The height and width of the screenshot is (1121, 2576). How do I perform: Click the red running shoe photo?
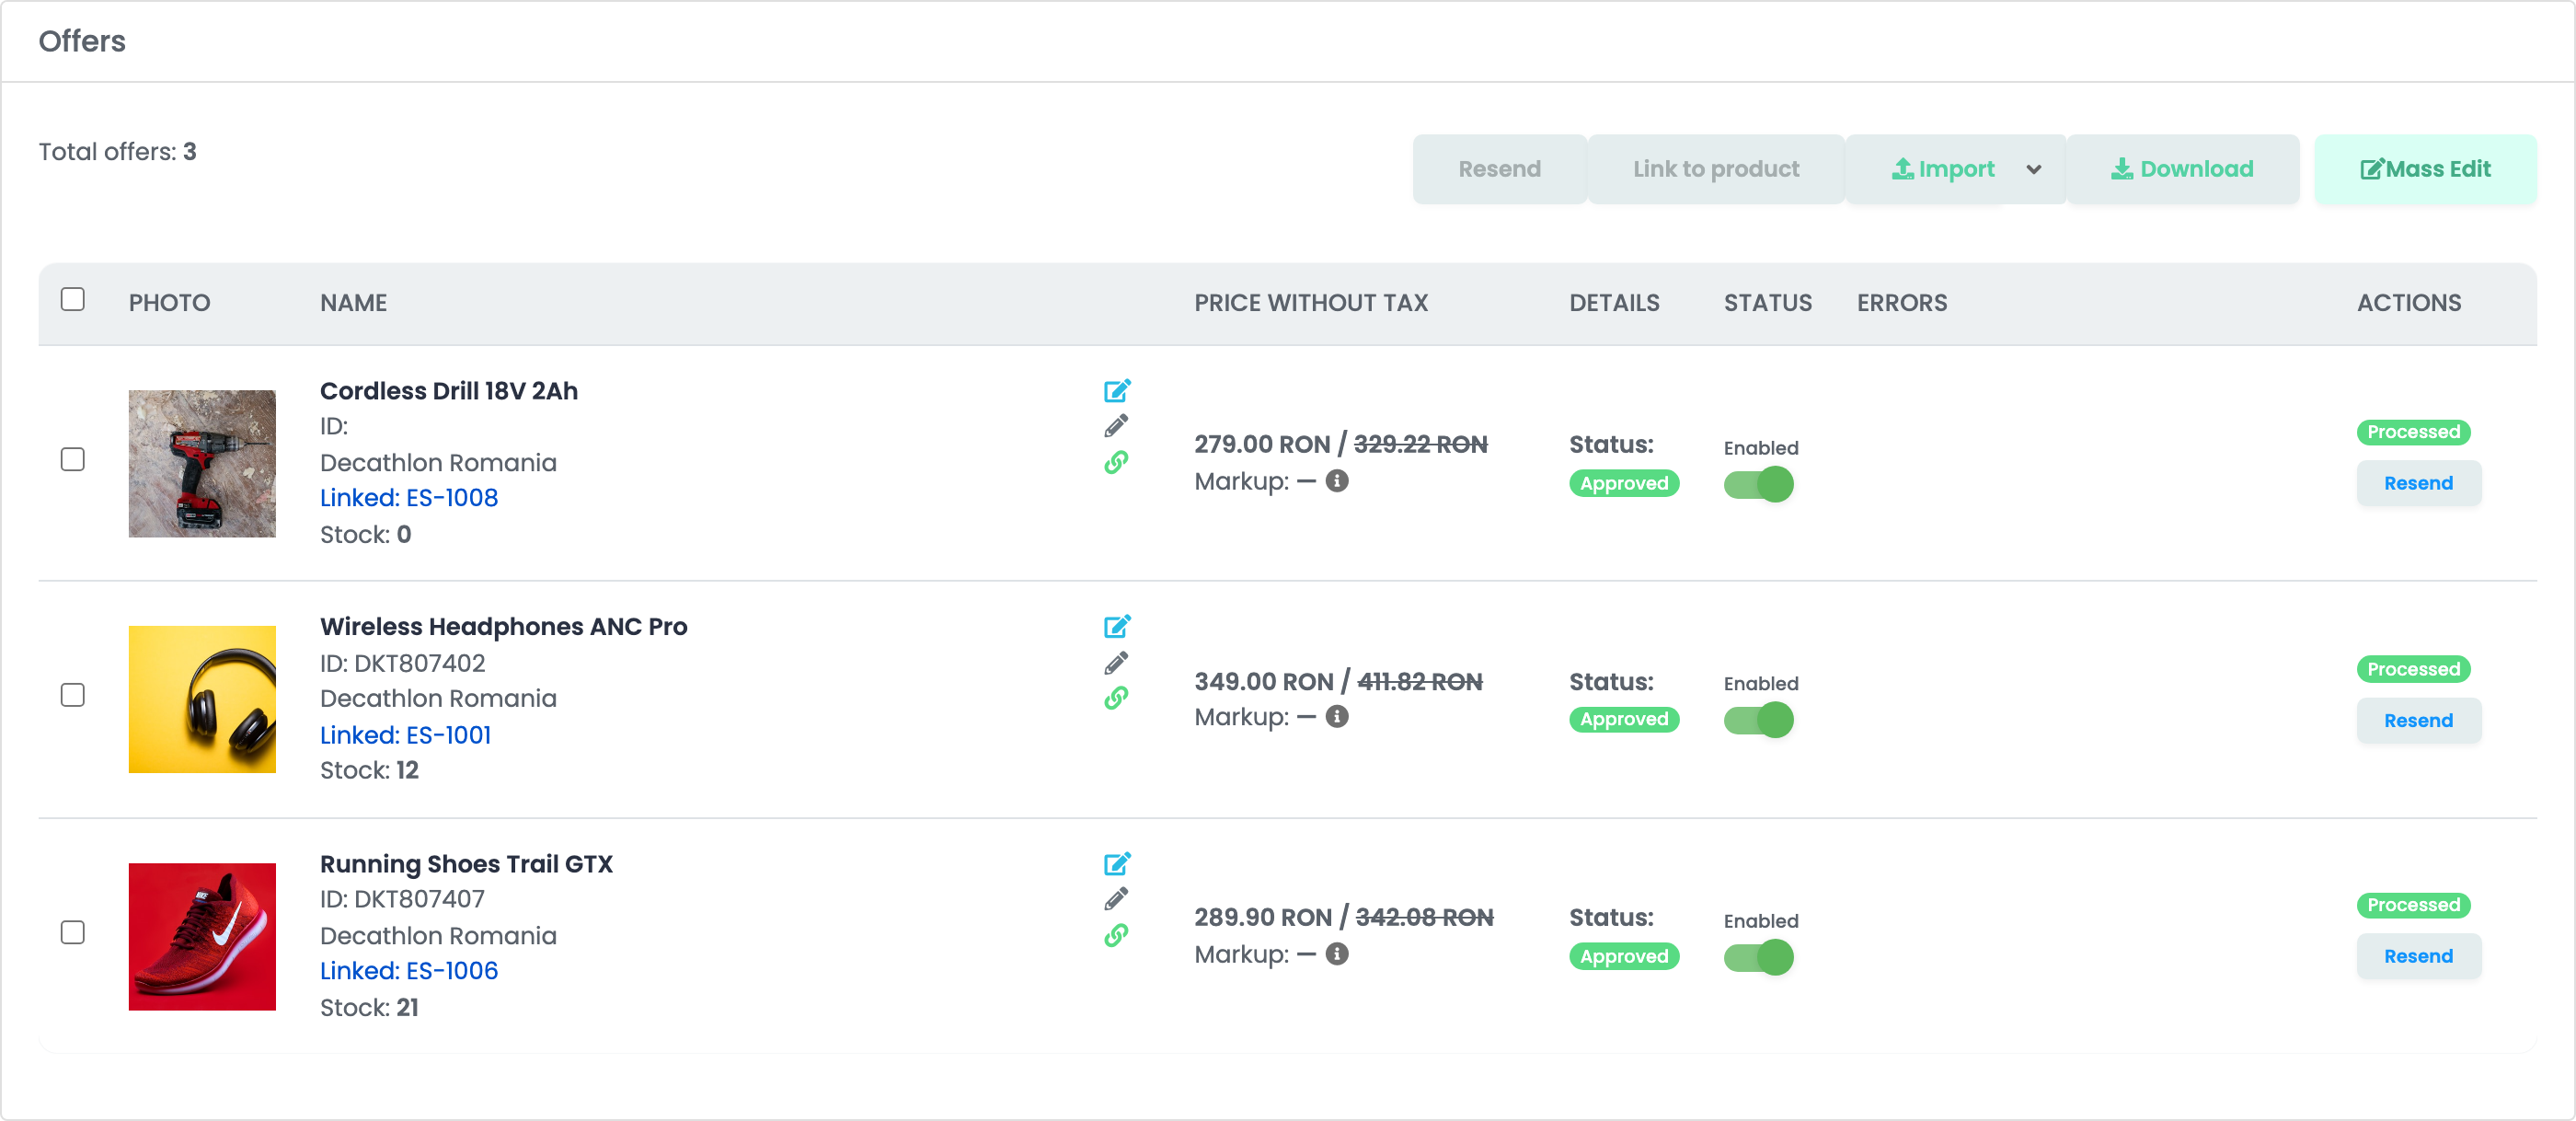[202, 937]
